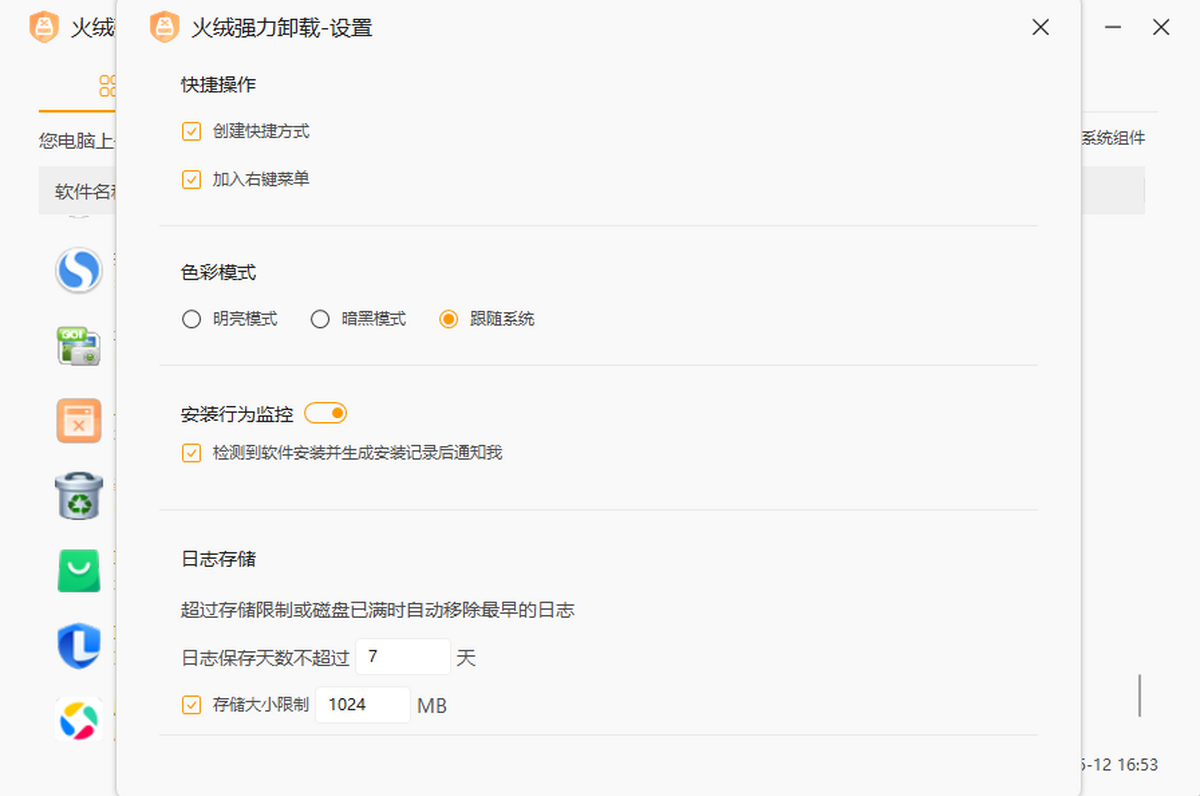Select the recycle bin app icon in list
Screen dimensions: 1200x796
[x=78, y=496]
